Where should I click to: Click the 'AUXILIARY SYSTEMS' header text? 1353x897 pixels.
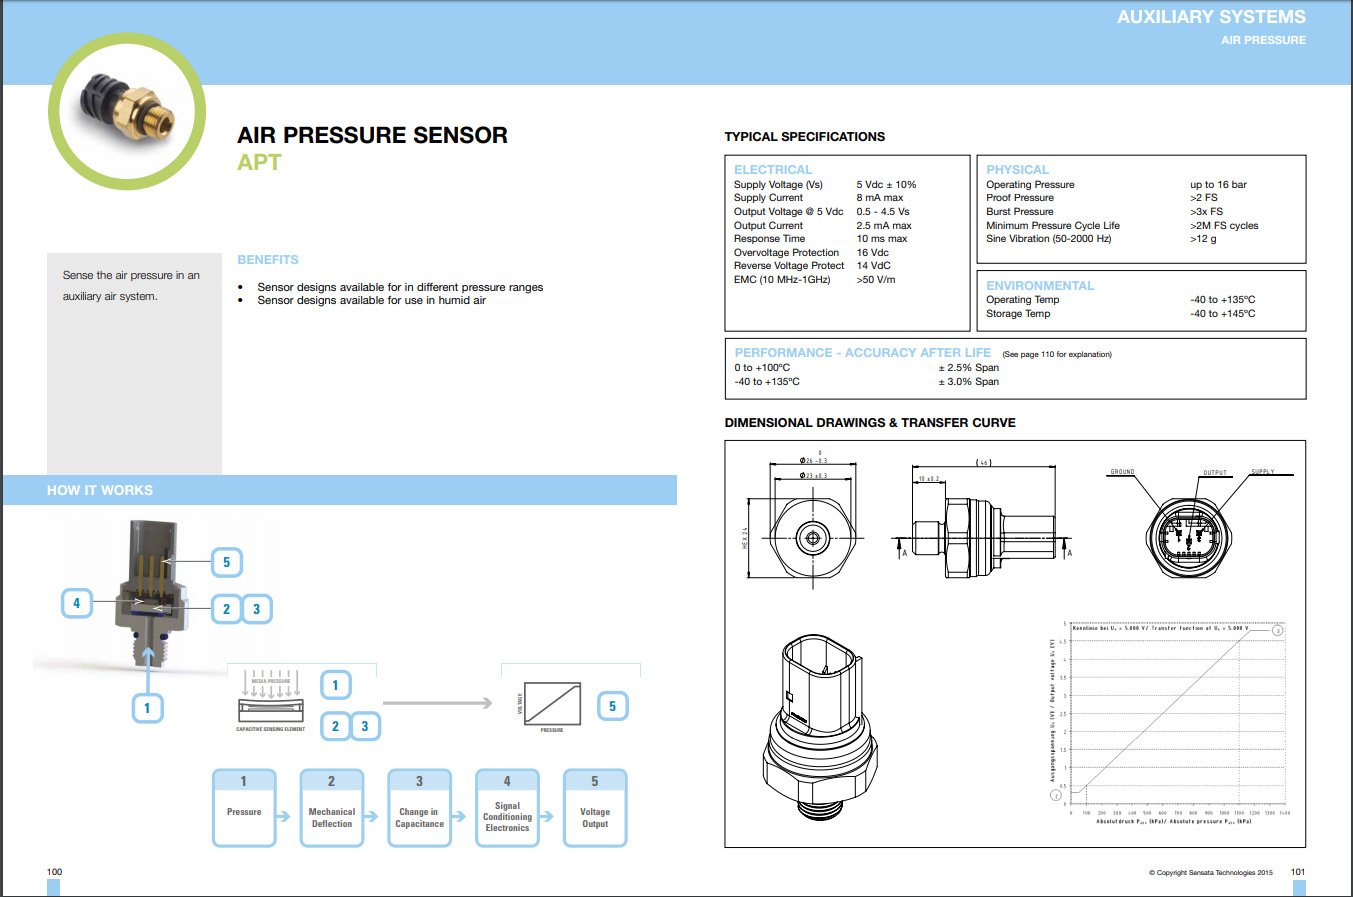coord(1211,17)
